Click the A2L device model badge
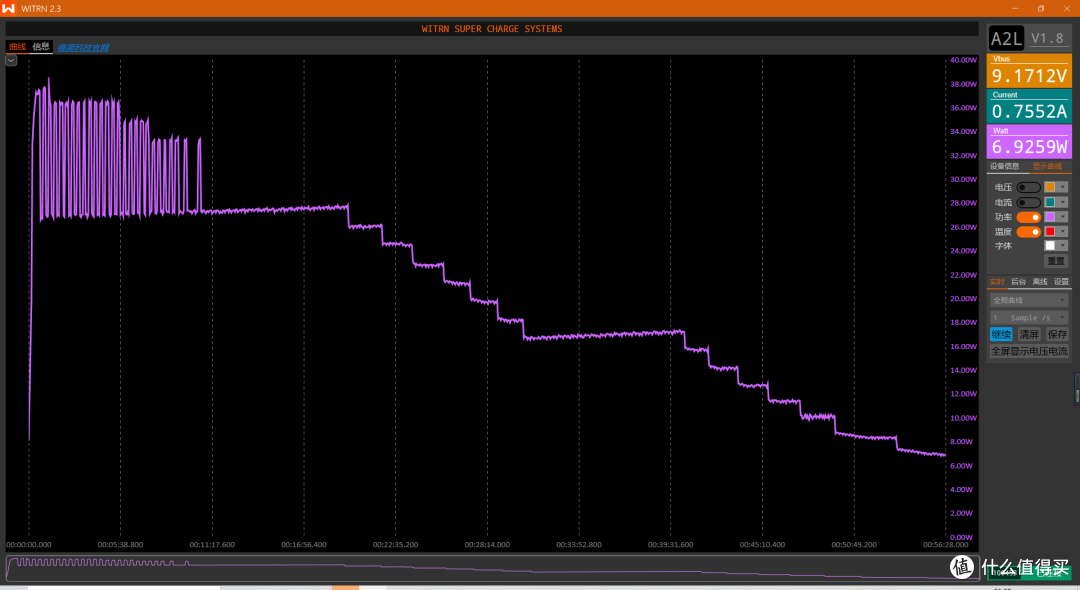 (x=1006, y=39)
